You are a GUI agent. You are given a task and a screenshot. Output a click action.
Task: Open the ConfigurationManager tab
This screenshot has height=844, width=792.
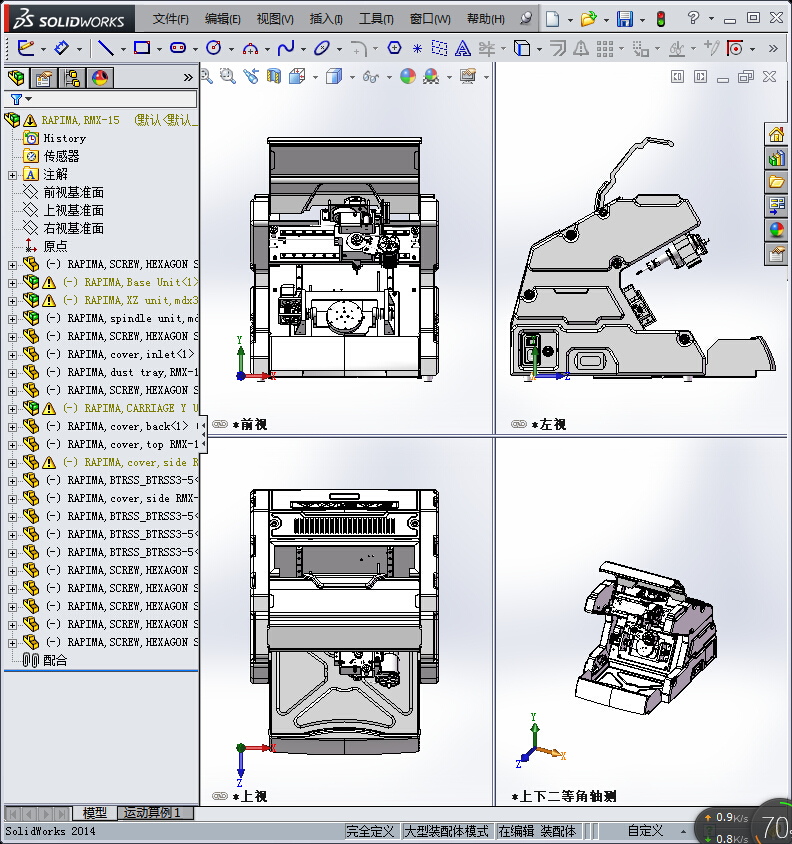tap(72, 79)
